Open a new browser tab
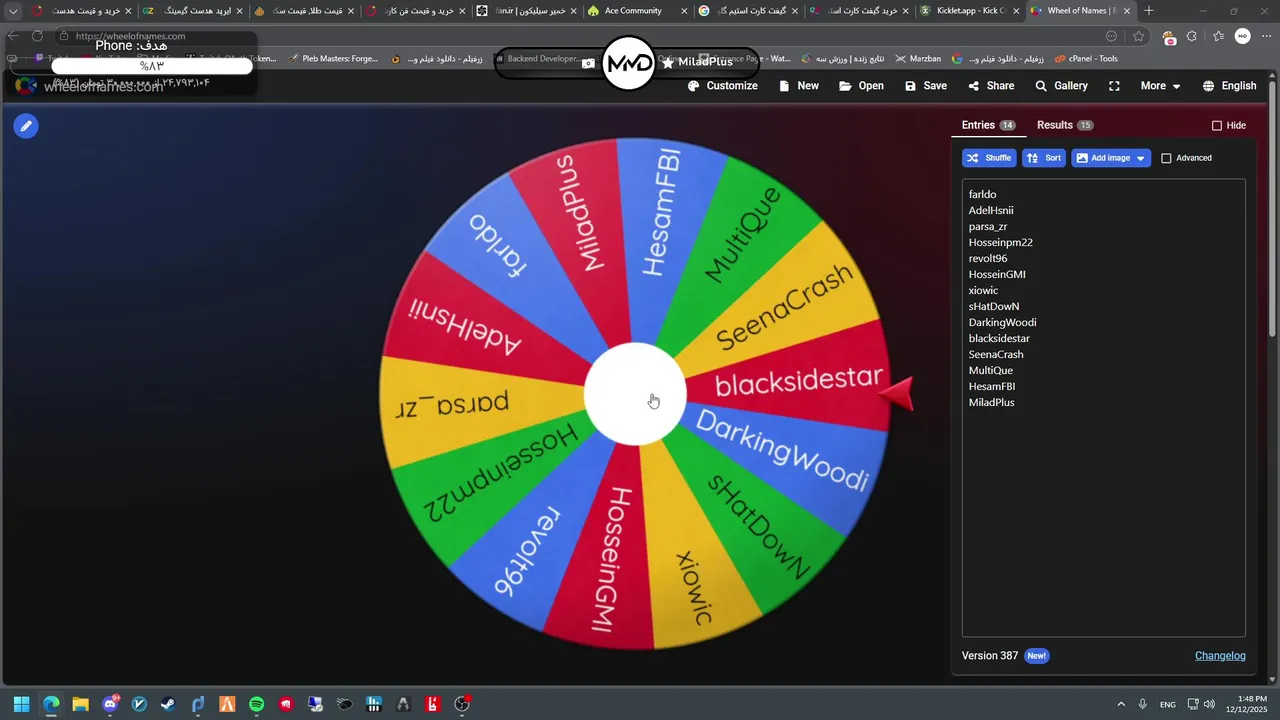The width and height of the screenshot is (1280, 720). tap(1149, 11)
